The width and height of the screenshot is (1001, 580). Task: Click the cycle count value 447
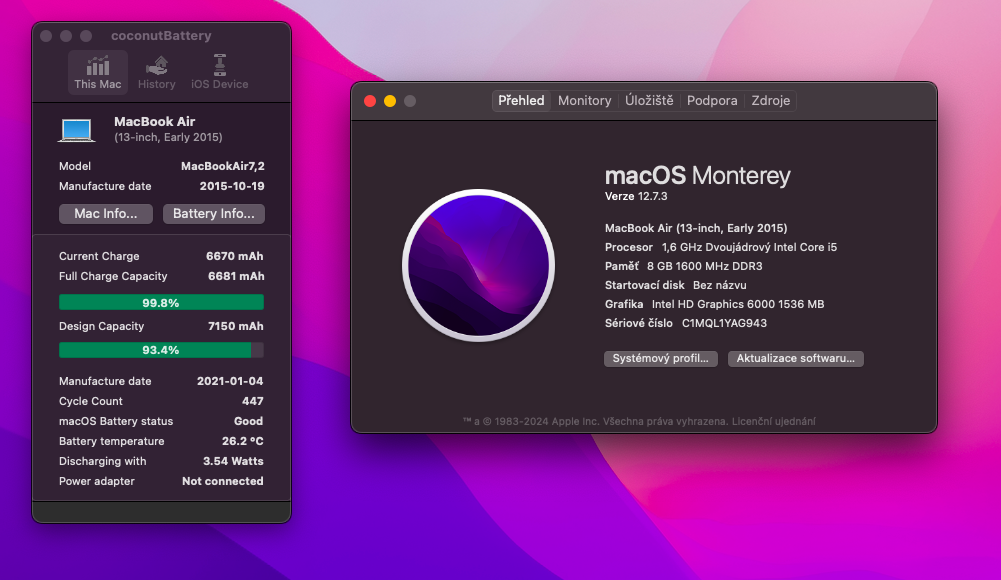click(x=253, y=401)
